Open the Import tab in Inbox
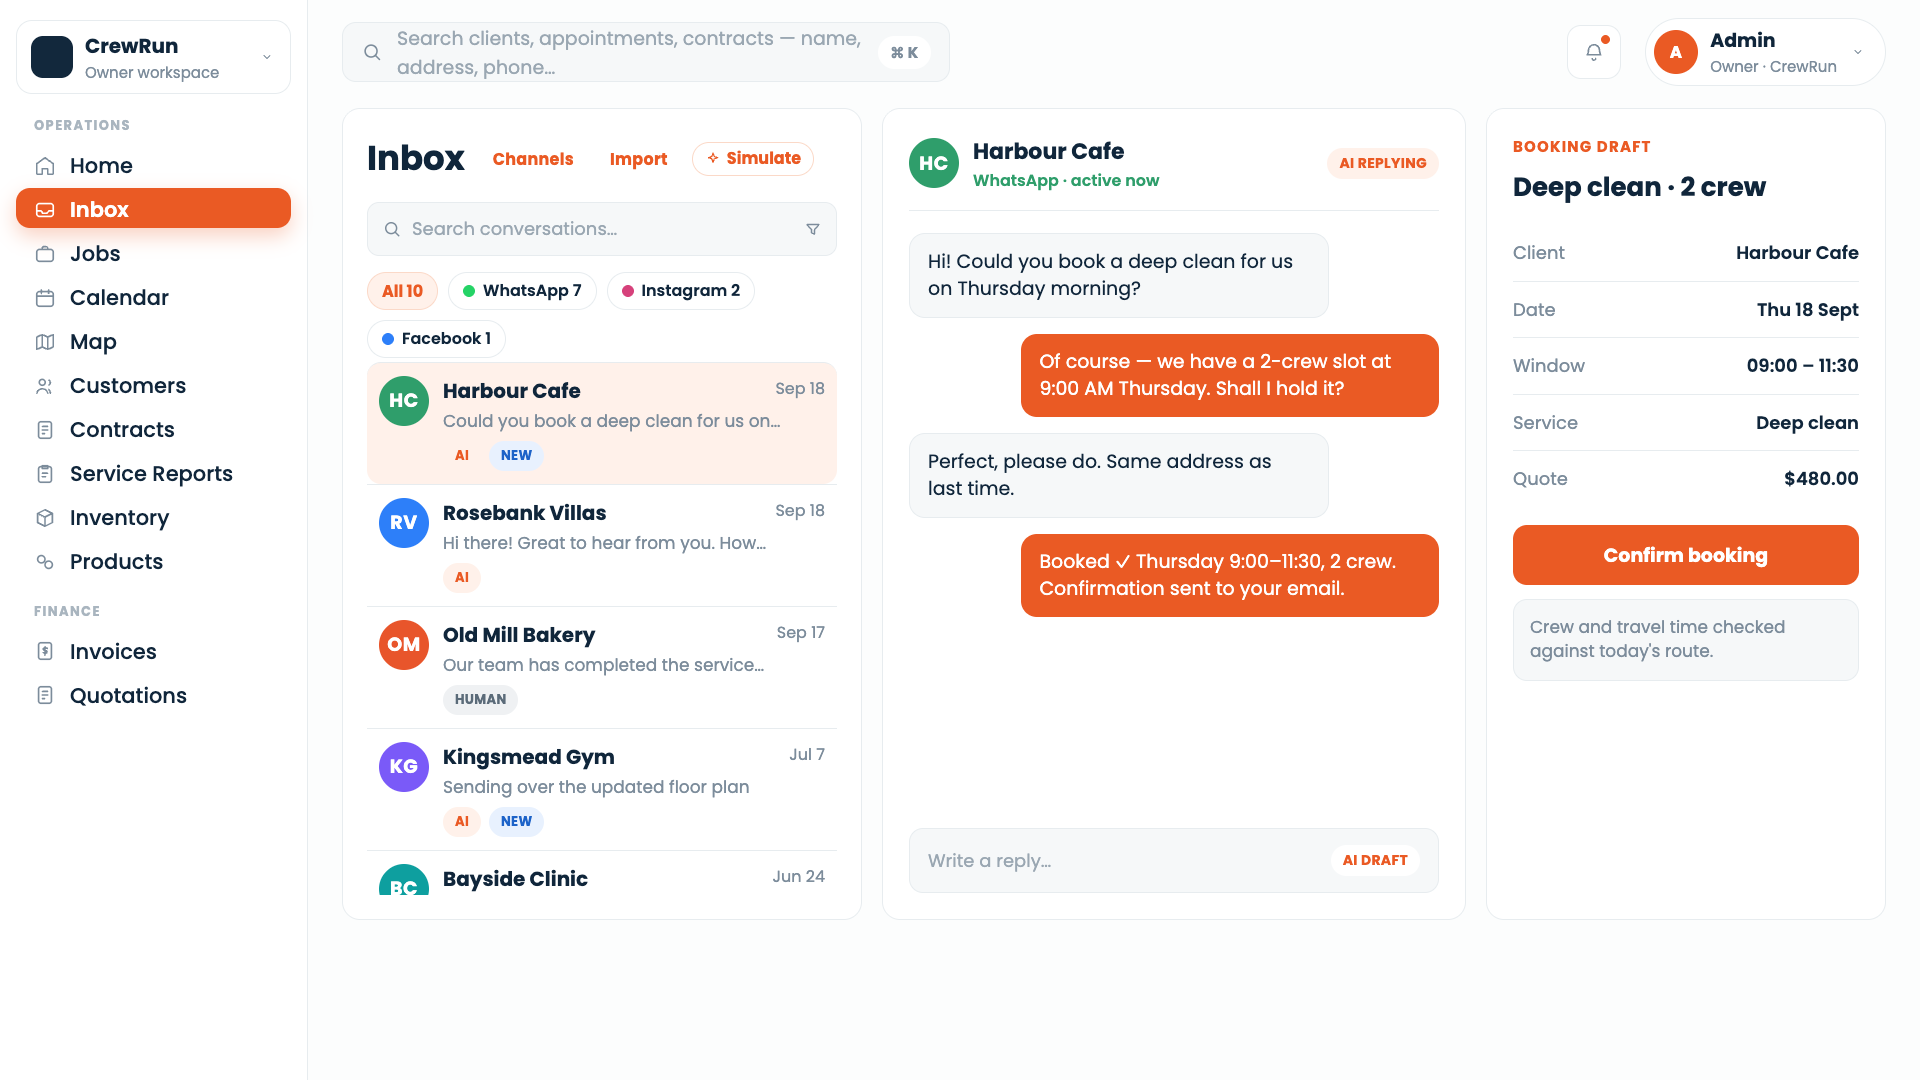The image size is (1920, 1080). 638,159
